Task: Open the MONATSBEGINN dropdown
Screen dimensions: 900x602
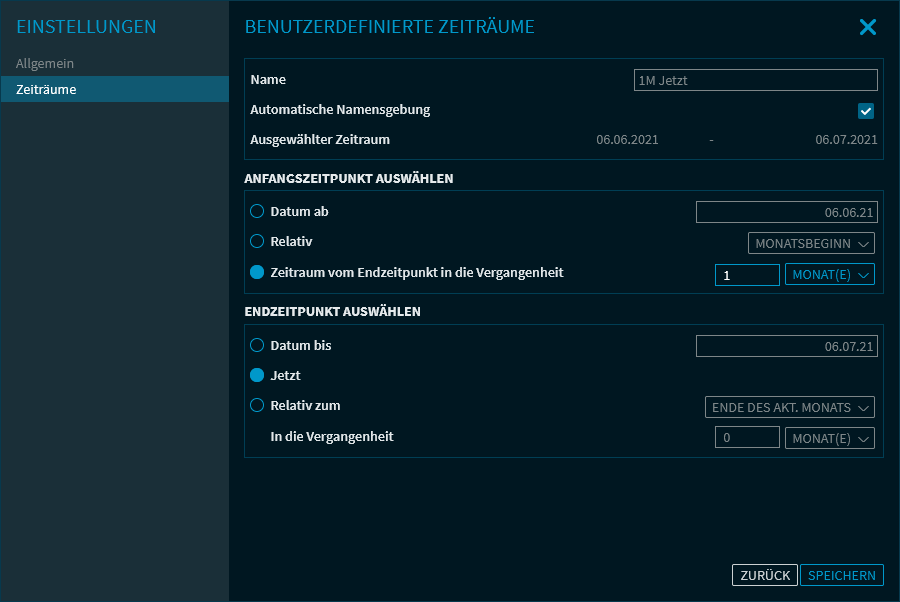Action: (811, 243)
